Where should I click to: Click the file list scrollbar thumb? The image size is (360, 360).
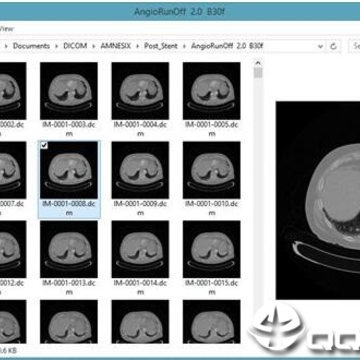pyautogui.click(x=258, y=73)
